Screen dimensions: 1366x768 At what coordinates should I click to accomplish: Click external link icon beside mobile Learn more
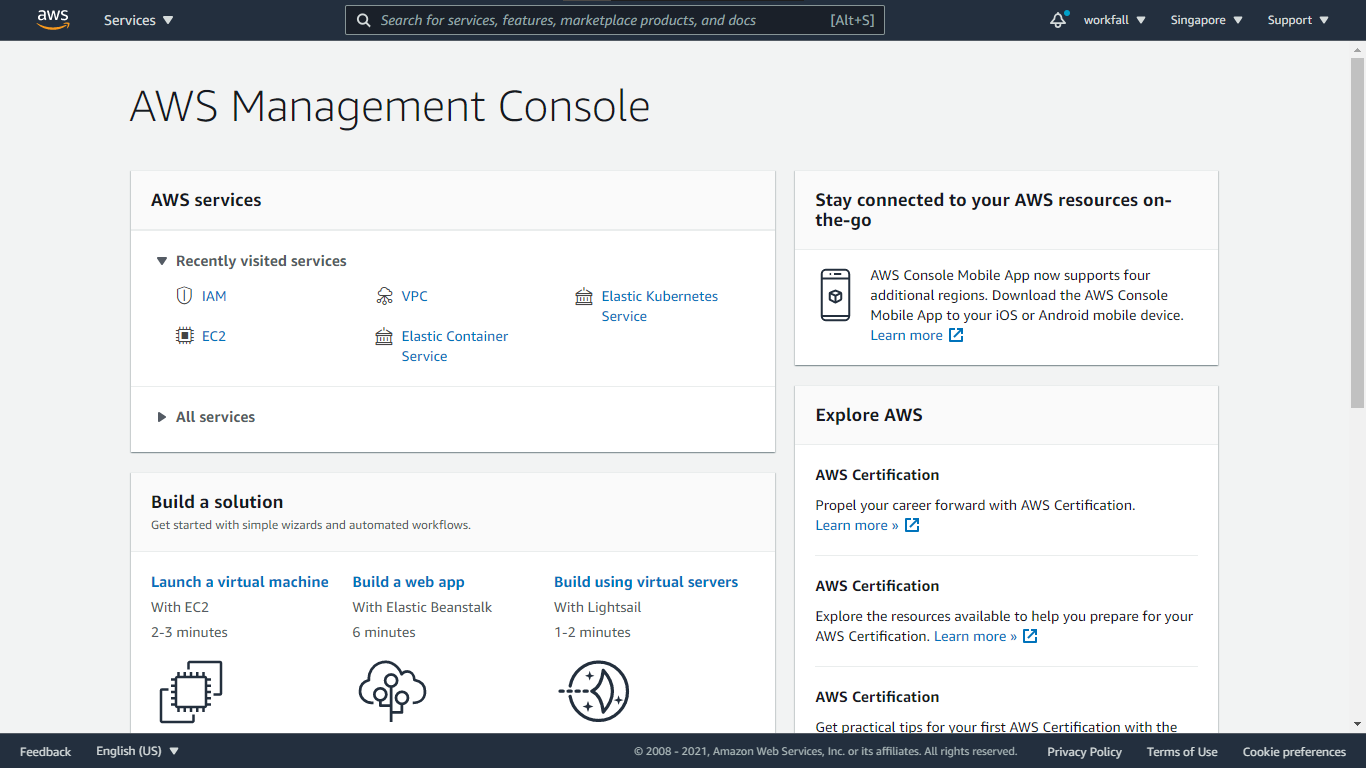(956, 335)
